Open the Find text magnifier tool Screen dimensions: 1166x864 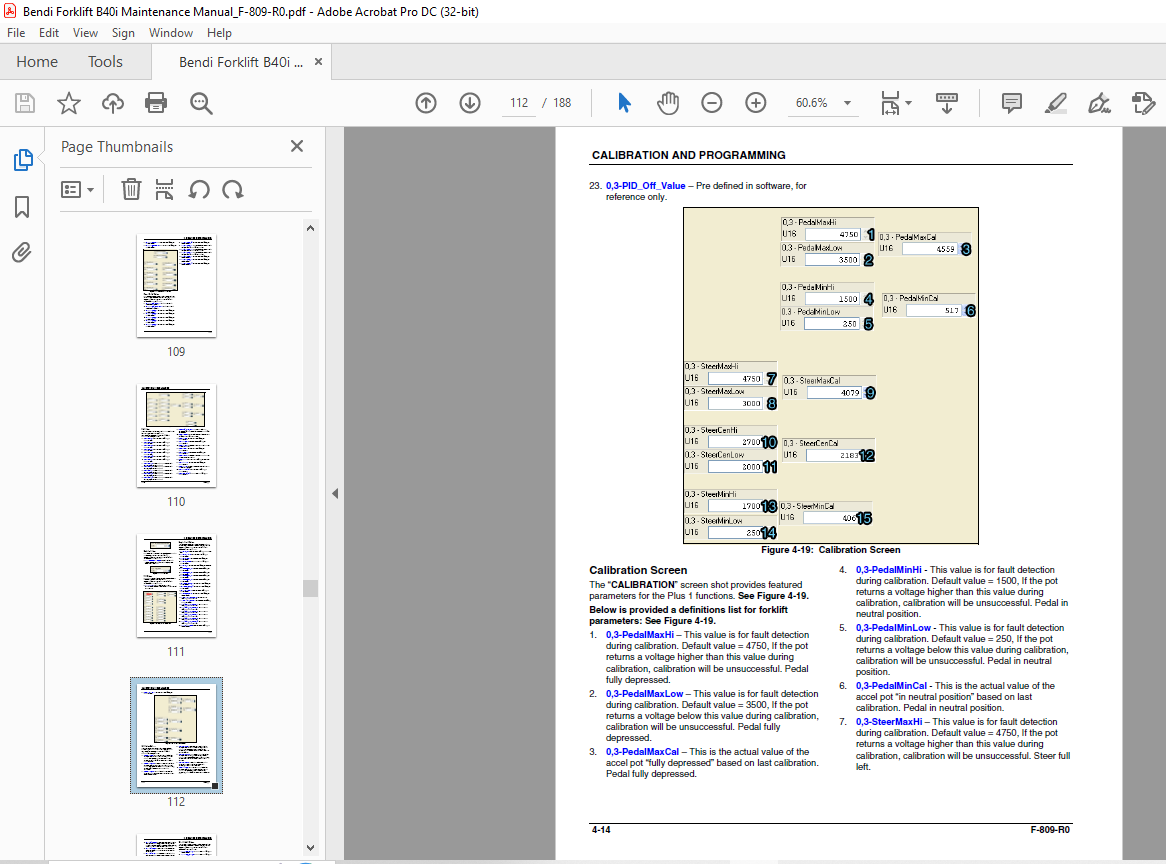click(x=201, y=103)
